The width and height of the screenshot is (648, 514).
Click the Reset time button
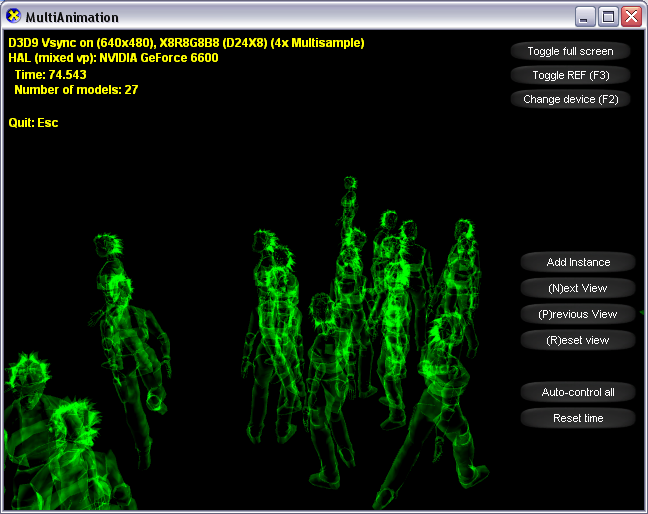[578, 418]
